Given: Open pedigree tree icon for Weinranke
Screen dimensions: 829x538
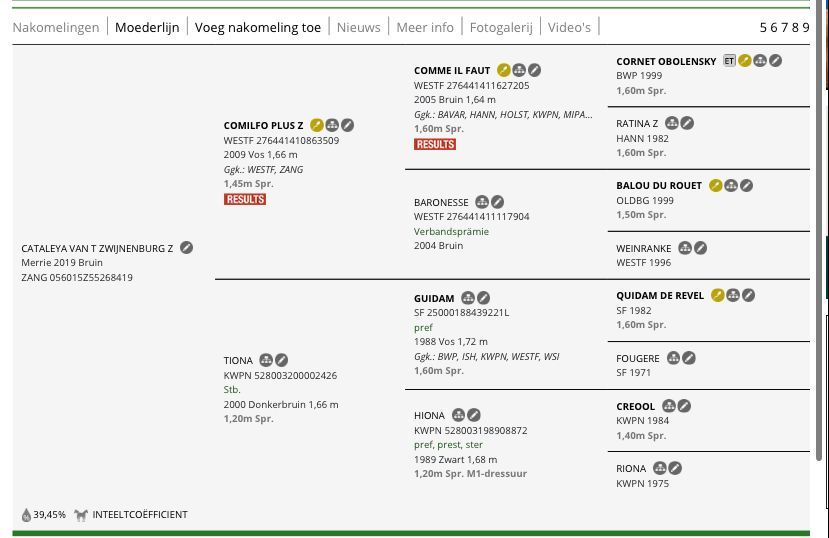Looking at the screenshot, I should [x=685, y=248].
